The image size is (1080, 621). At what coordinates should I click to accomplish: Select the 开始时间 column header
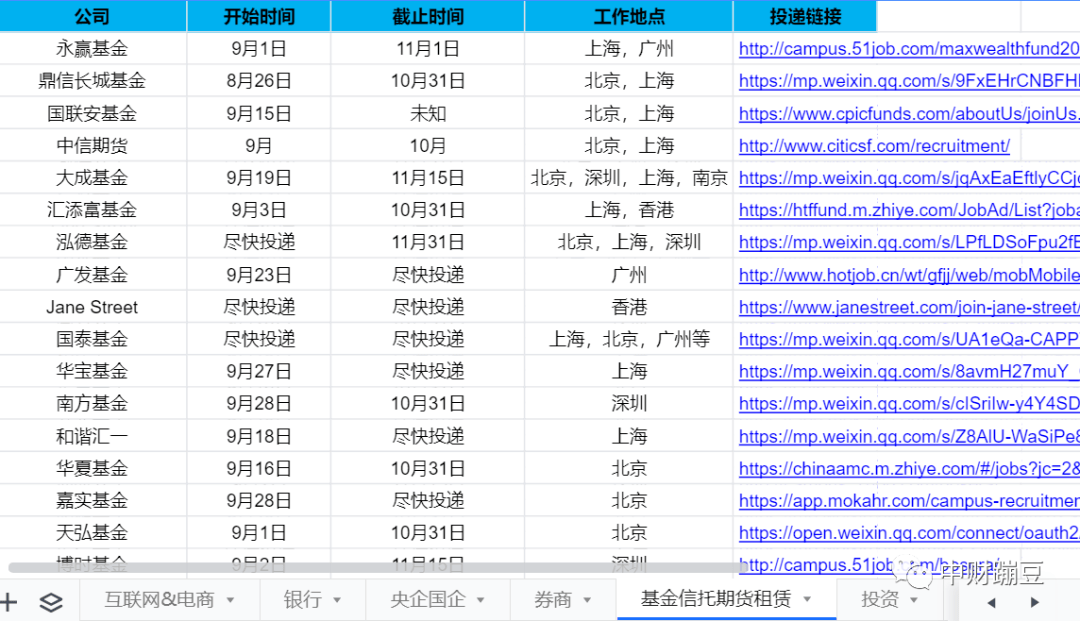259,16
